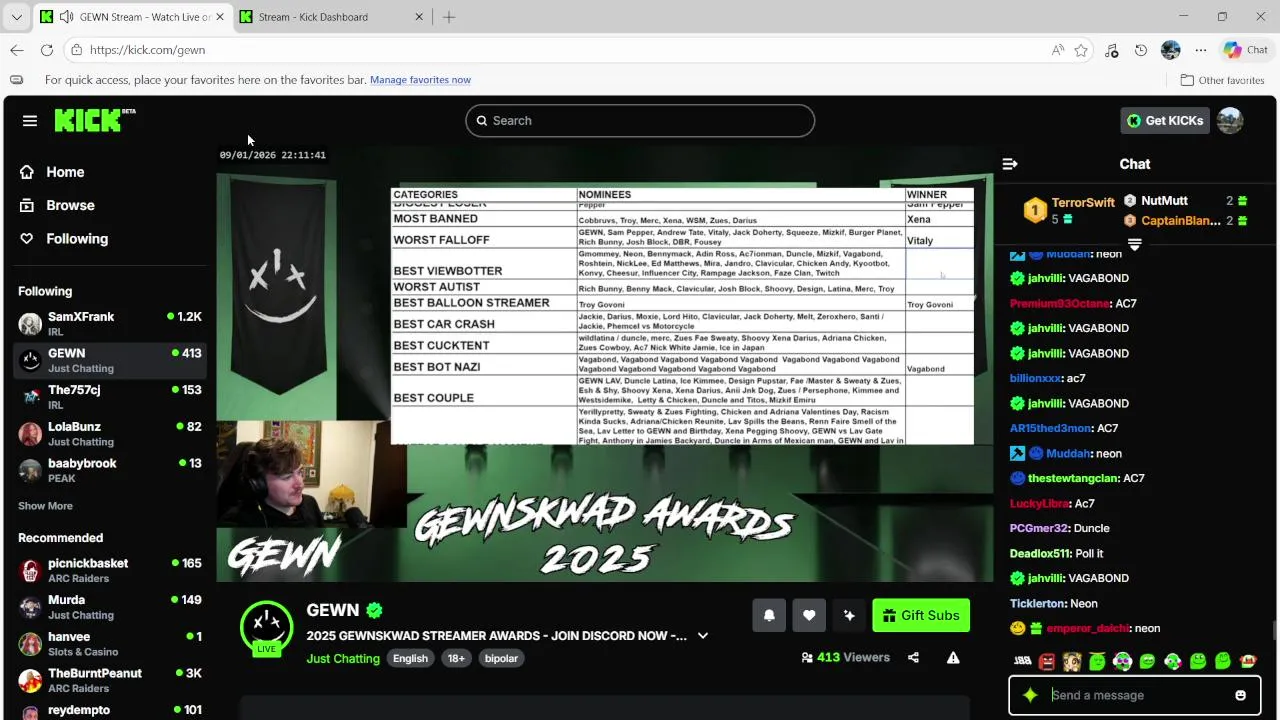Screen dimensions: 1280x720
Task: Toggle the notification bell for GEWN
Action: point(769,615)
